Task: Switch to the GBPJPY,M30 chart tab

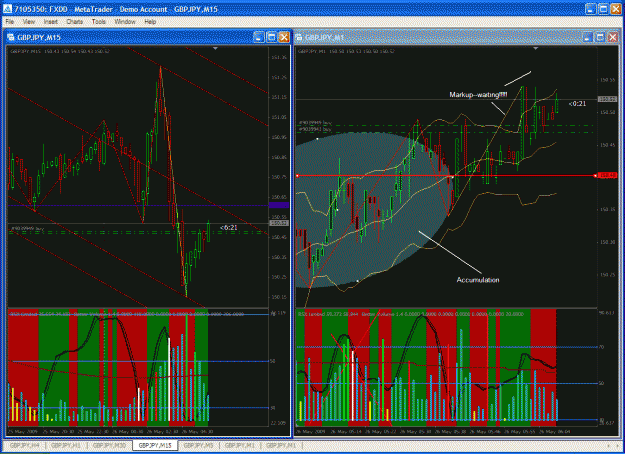Action: 109,445
